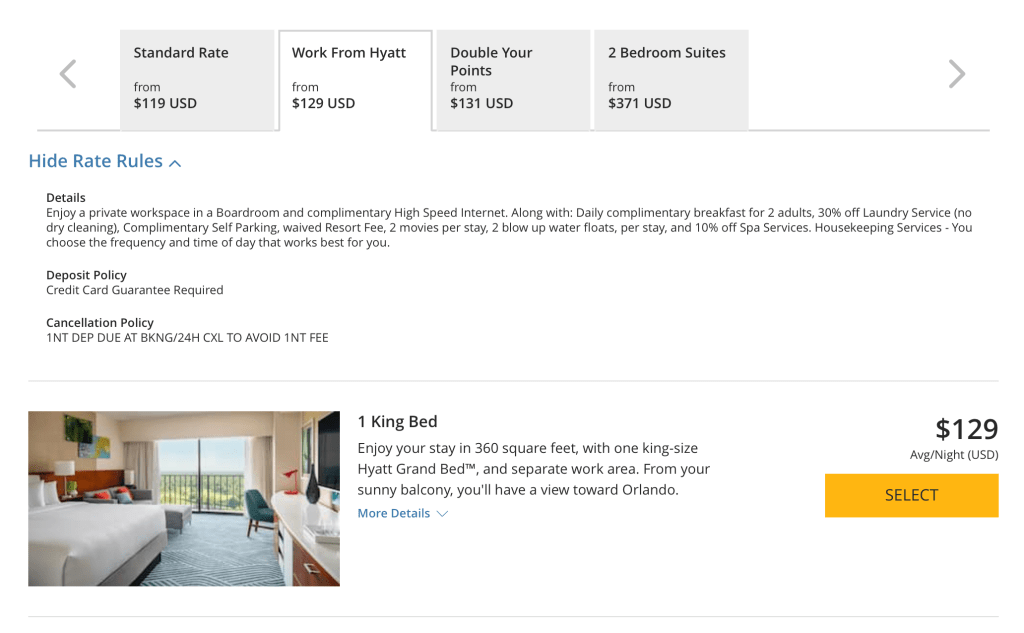Click the large $129 nightly price
Viewport: 1024px width, 633px height.
(x=966, y=429)
